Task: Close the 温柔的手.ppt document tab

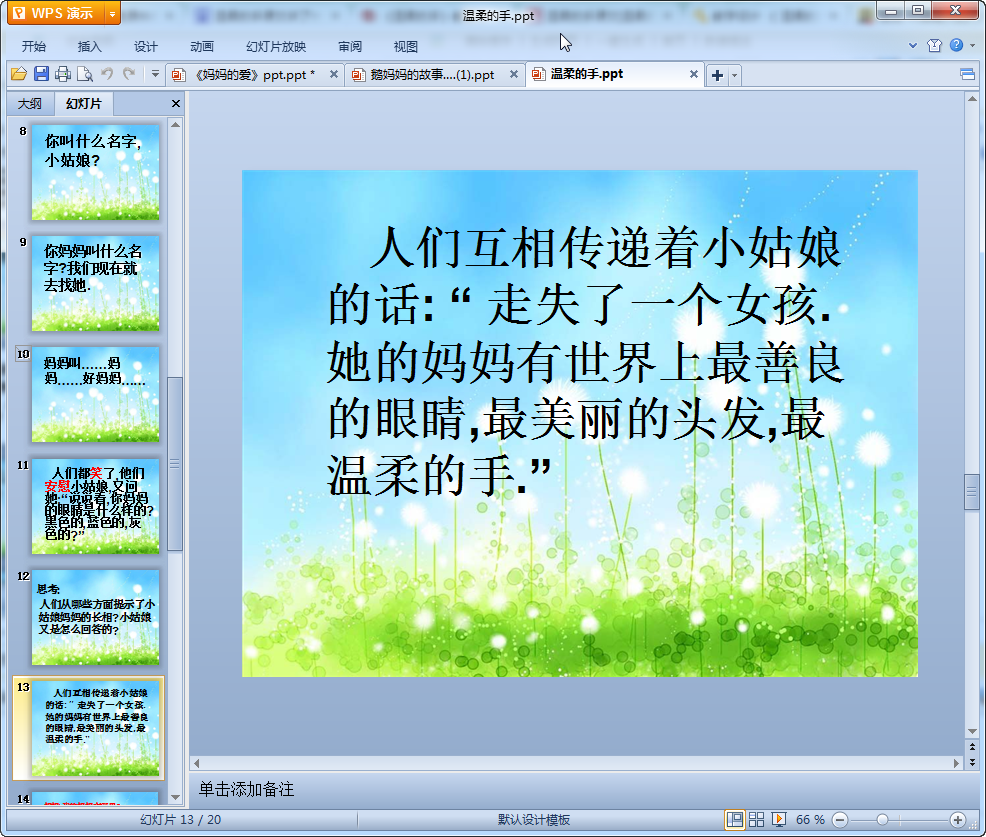Action: [694, 74]
